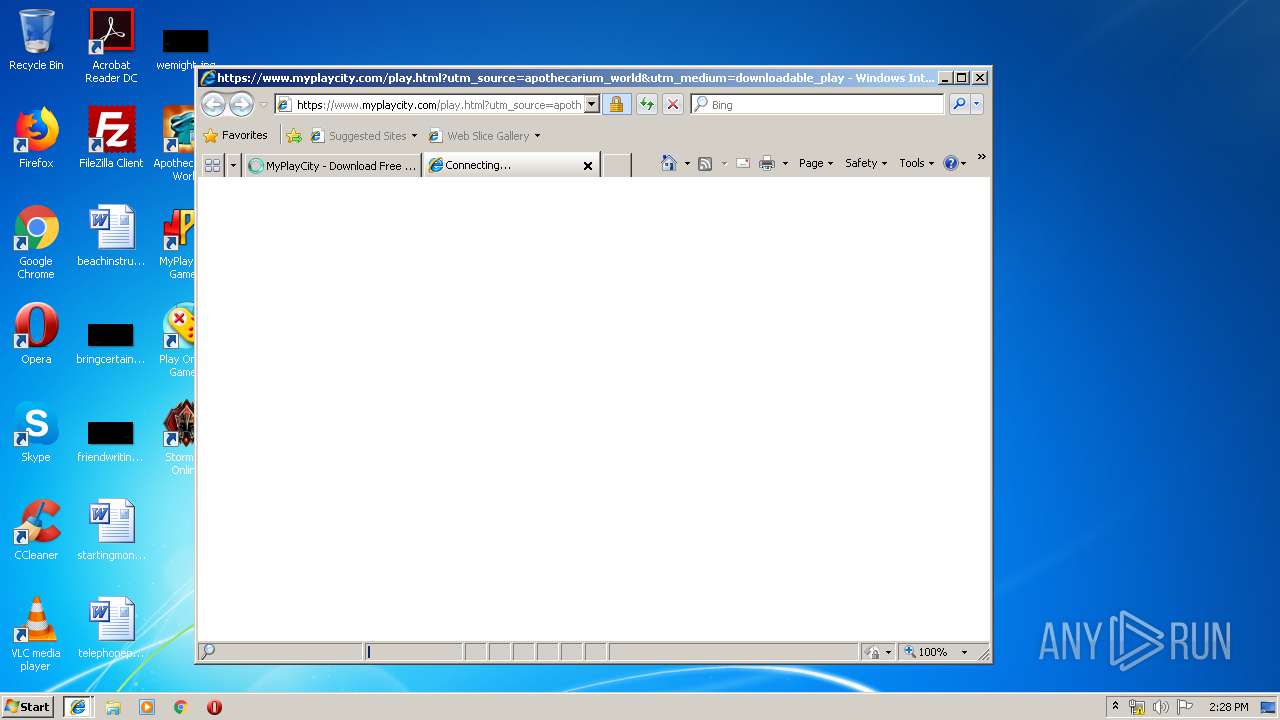This screenshot has width=1280, height=720.
Task: Open the Favorites button
Action: click(235, 136)
